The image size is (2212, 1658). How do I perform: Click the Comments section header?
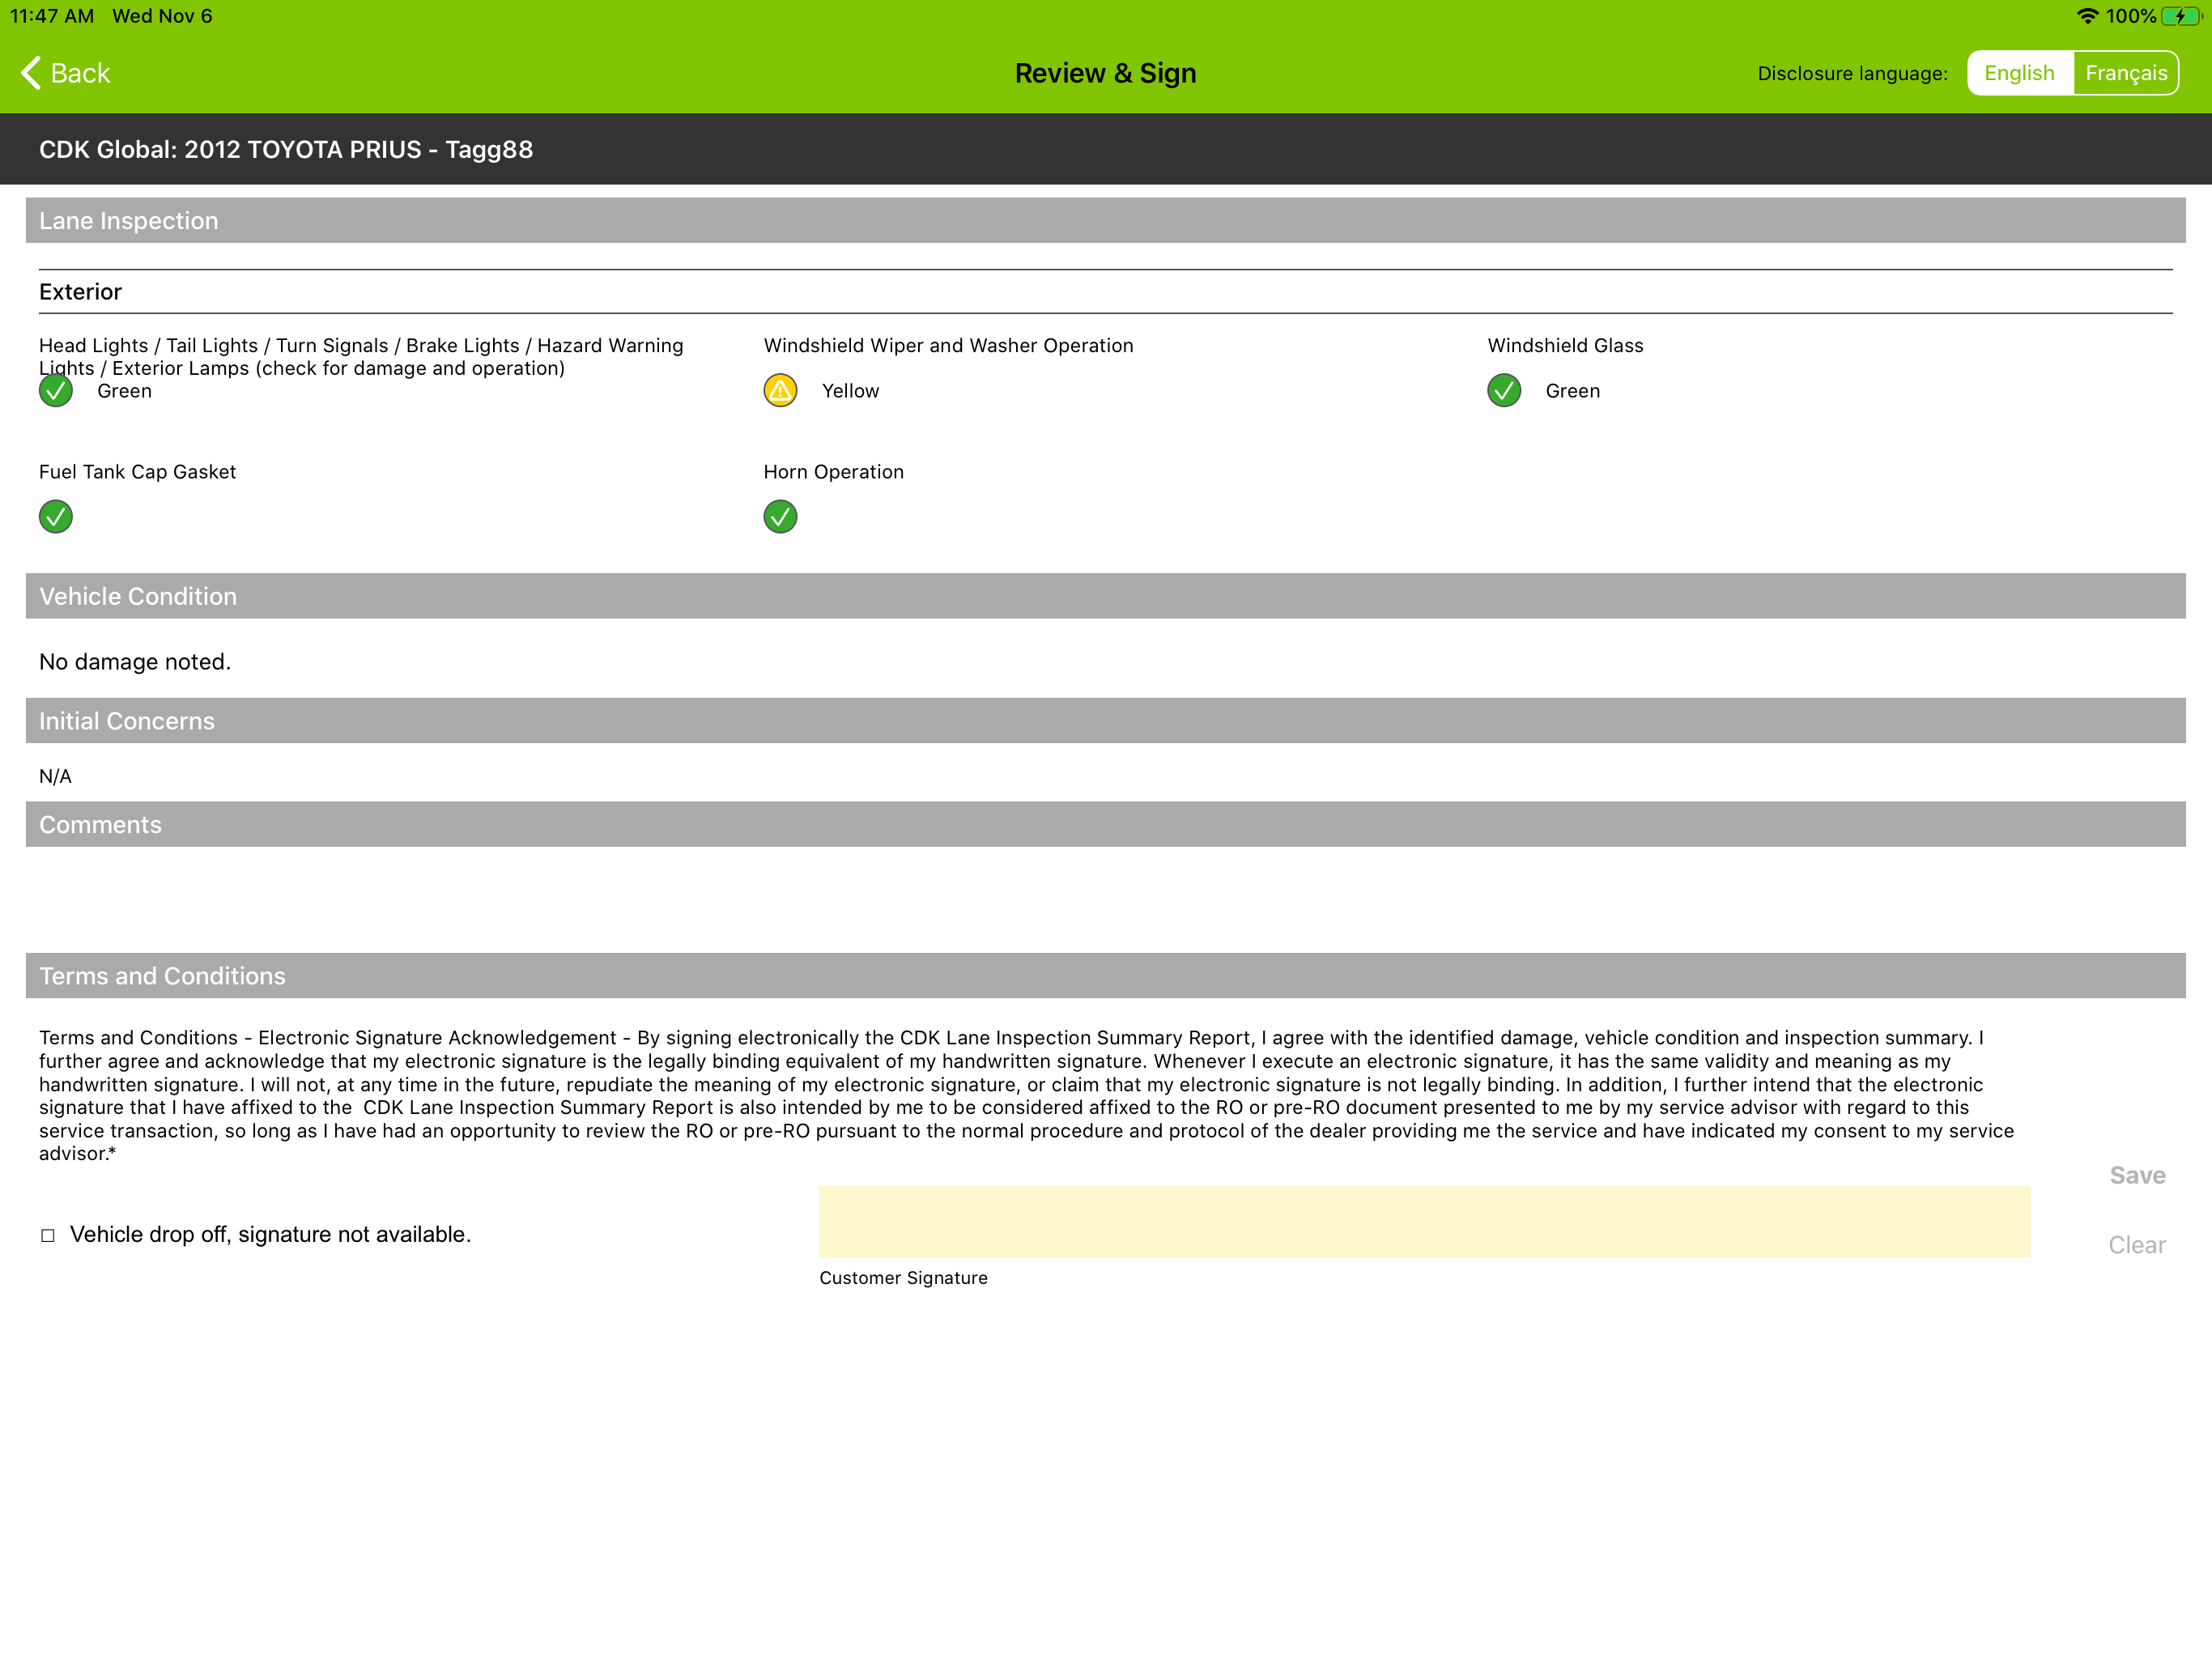tap(1105, 824)
